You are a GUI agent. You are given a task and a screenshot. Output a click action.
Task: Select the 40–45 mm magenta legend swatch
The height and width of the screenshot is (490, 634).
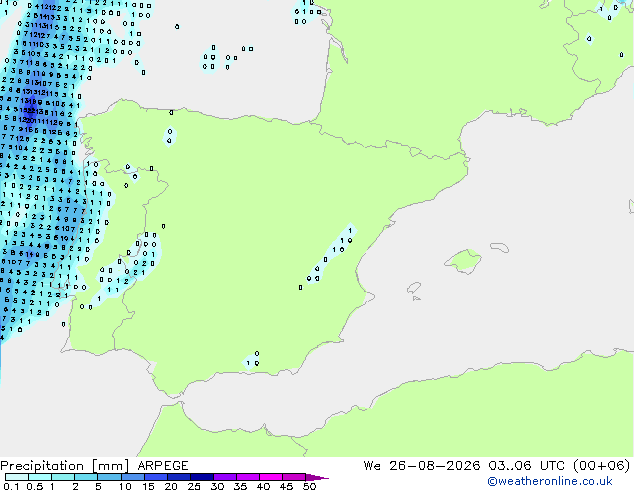tap(271, 477)
